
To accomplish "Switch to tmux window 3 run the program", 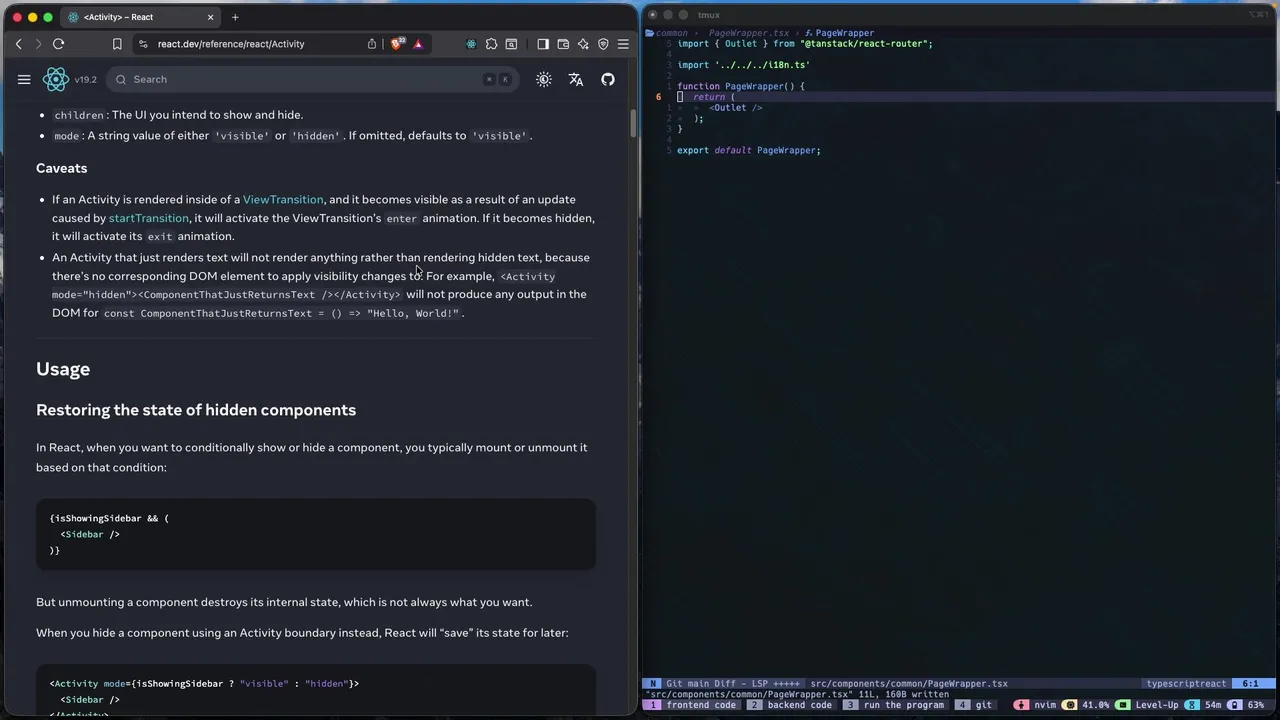I will click(x=894, y=705).
